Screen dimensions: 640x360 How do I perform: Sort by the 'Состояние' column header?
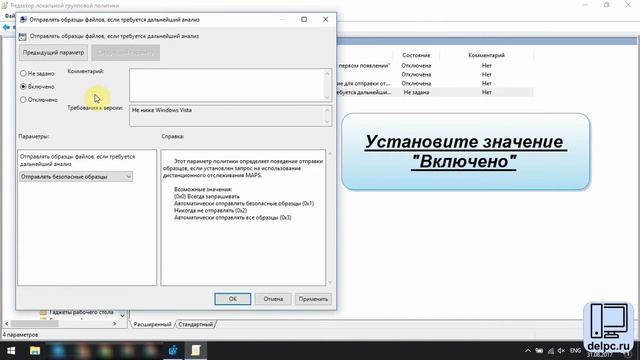416,55
